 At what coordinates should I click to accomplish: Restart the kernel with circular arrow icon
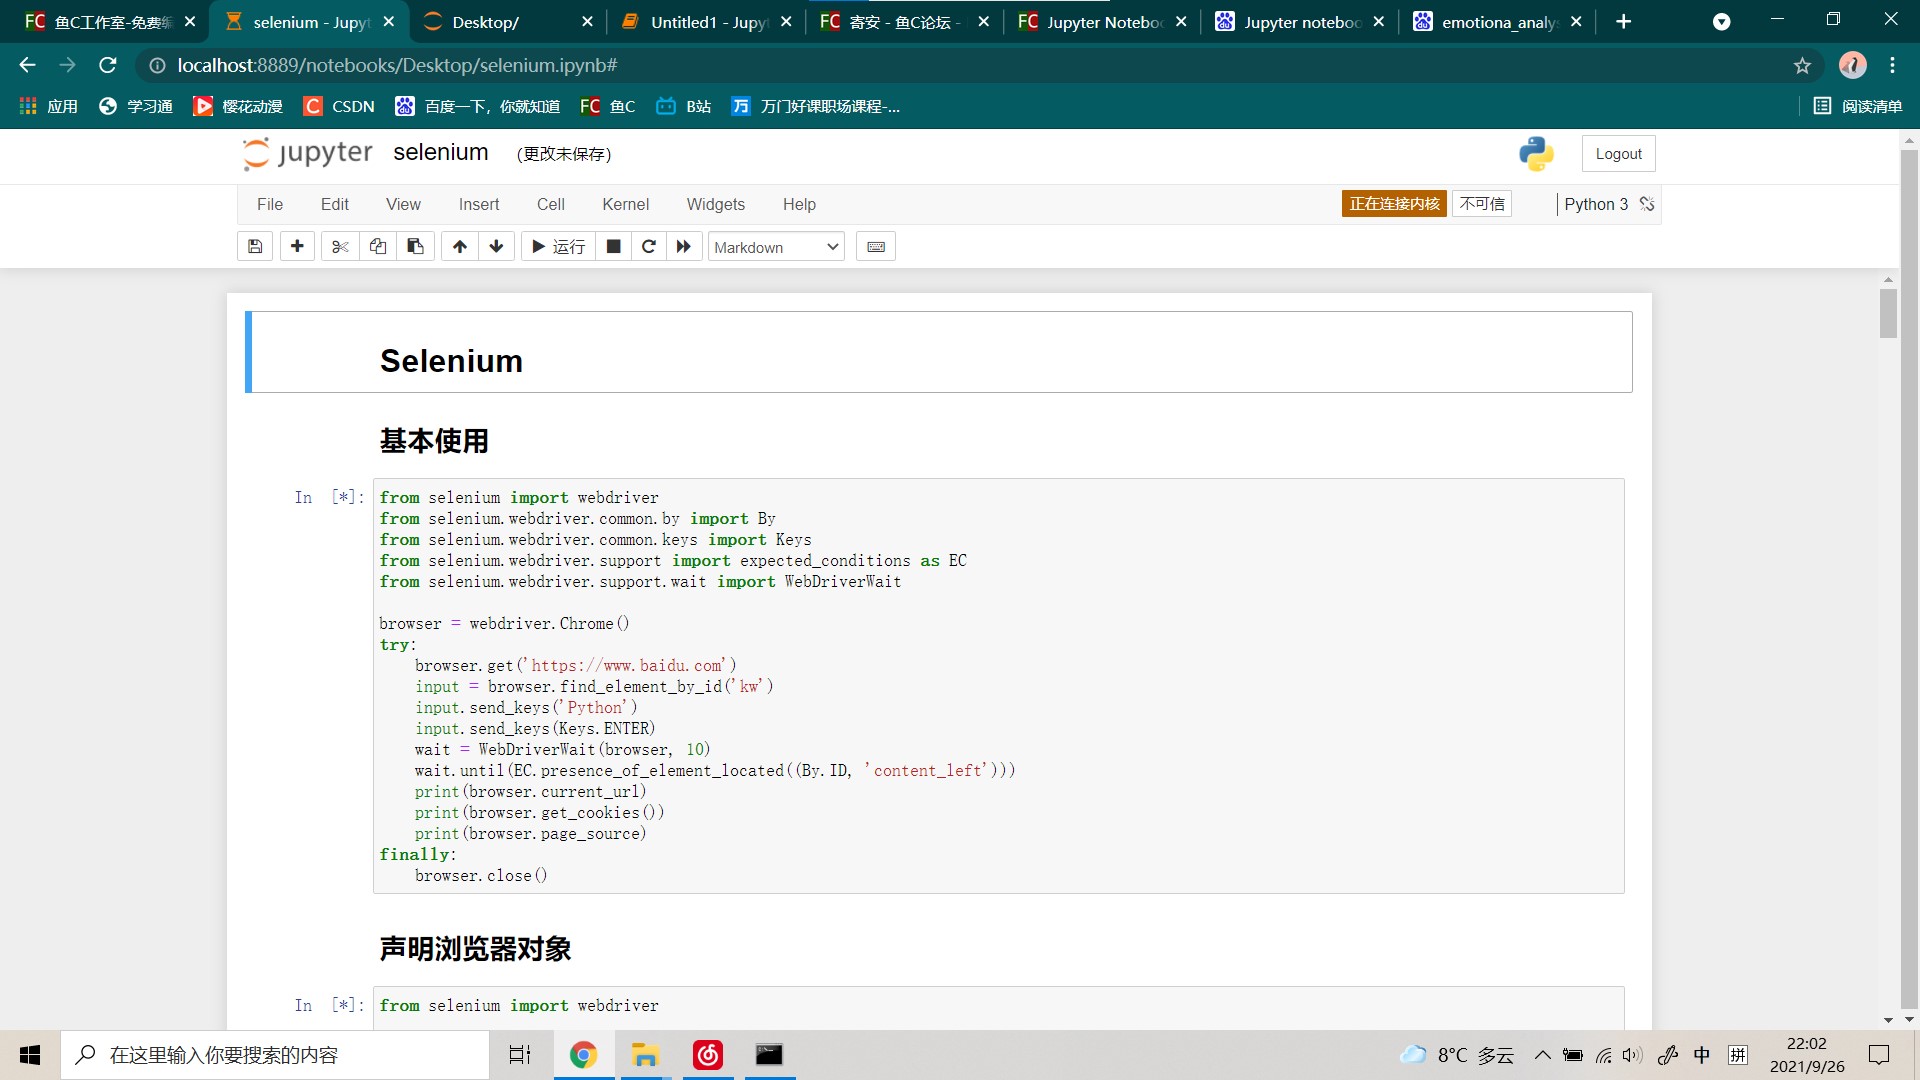tap(649, 246)
